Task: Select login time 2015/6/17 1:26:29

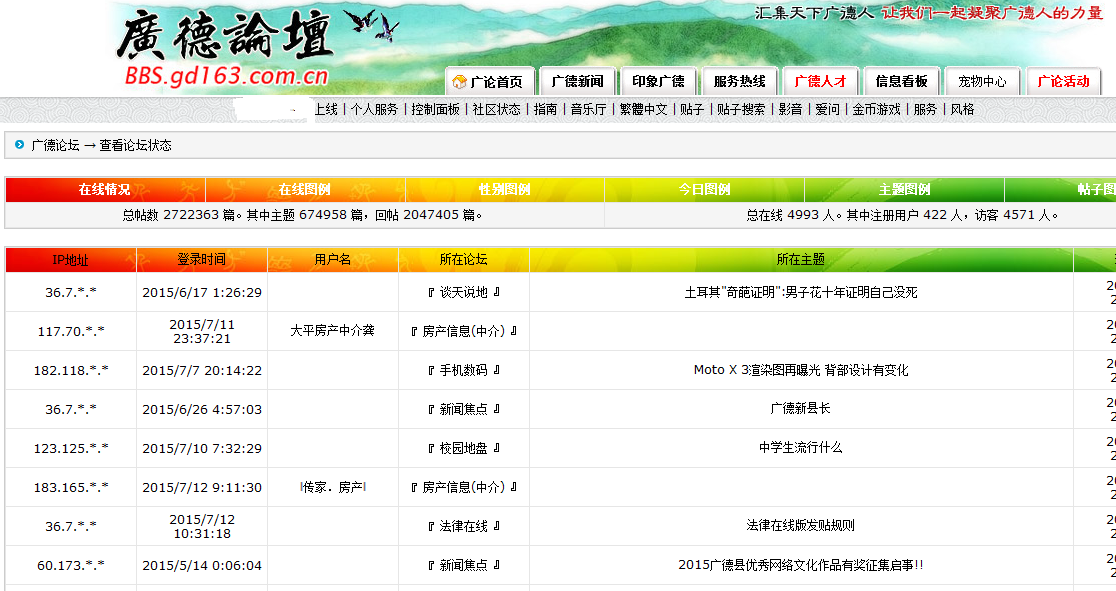Action: tap(202, 292)
